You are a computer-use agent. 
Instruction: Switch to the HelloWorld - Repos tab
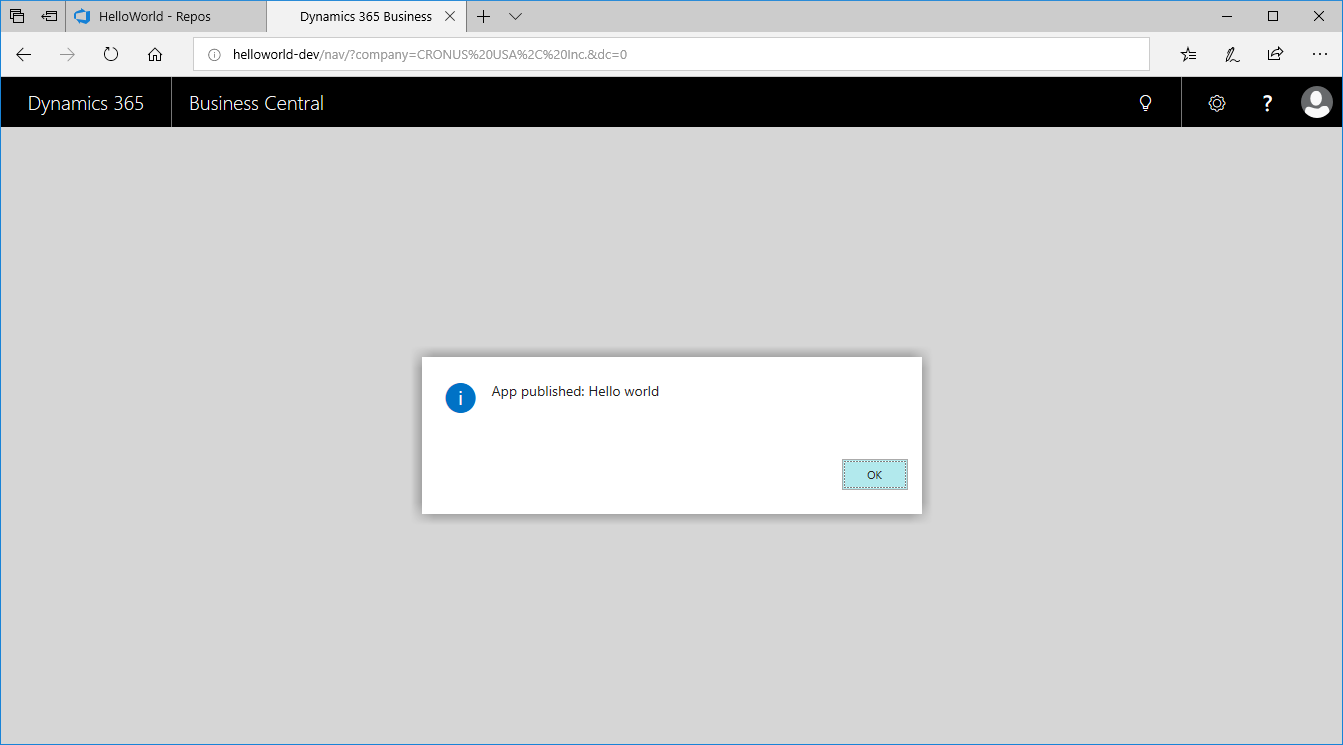[x=155, y=17]
